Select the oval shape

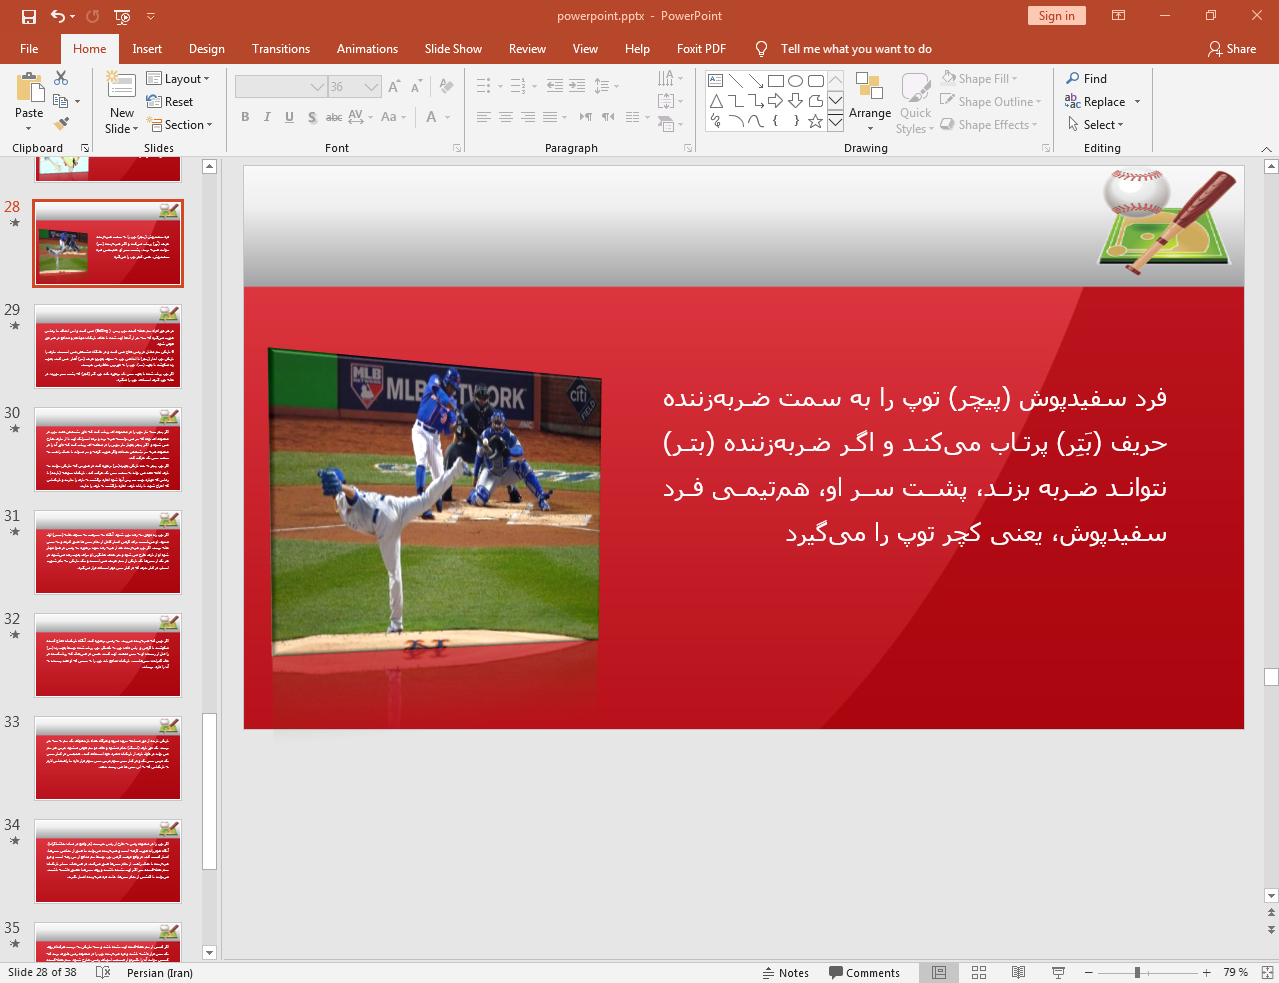[796, 81]
